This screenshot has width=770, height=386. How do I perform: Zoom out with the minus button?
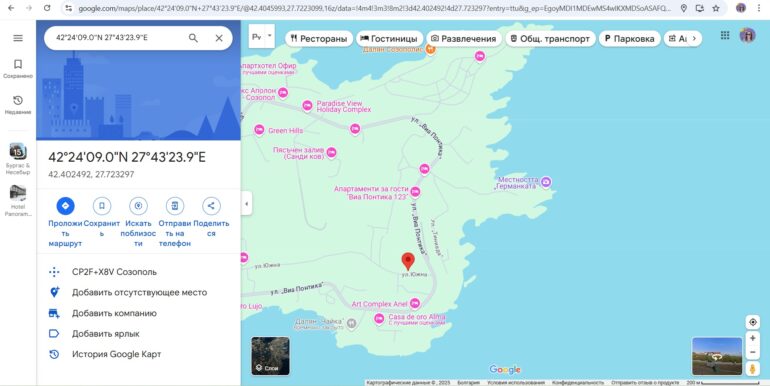(x=752, y=352)
